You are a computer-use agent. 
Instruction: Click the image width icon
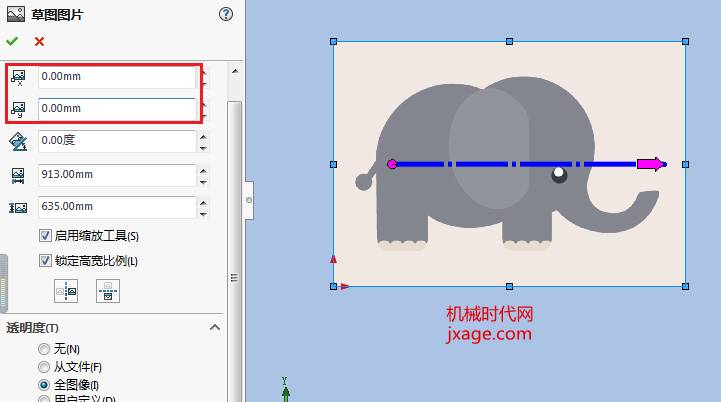pos(18,176)
